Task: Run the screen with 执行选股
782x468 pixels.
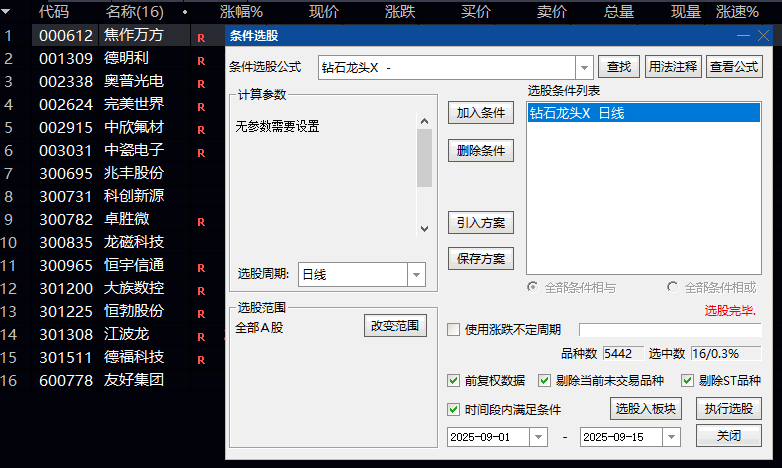Action: click(x=729, y=409)
